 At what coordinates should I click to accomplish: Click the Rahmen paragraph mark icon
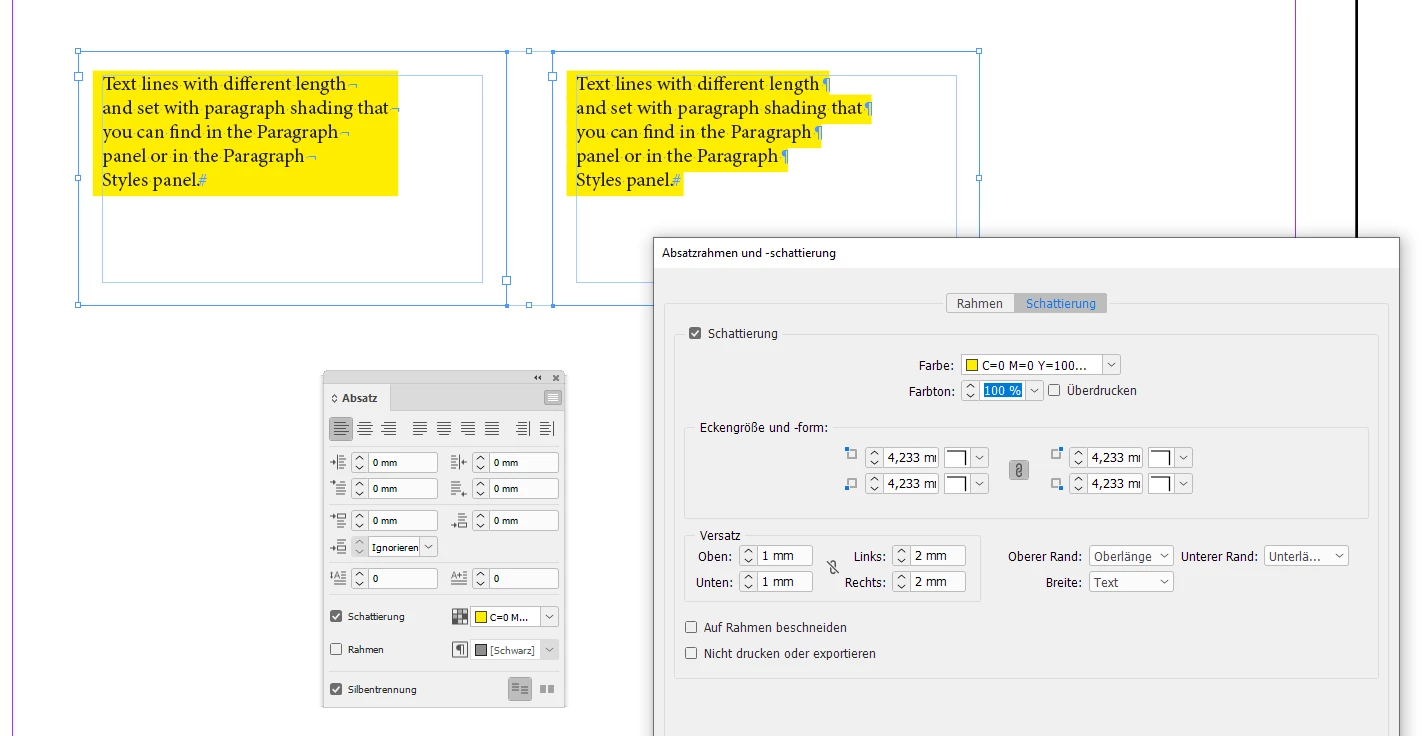(460, 650)
